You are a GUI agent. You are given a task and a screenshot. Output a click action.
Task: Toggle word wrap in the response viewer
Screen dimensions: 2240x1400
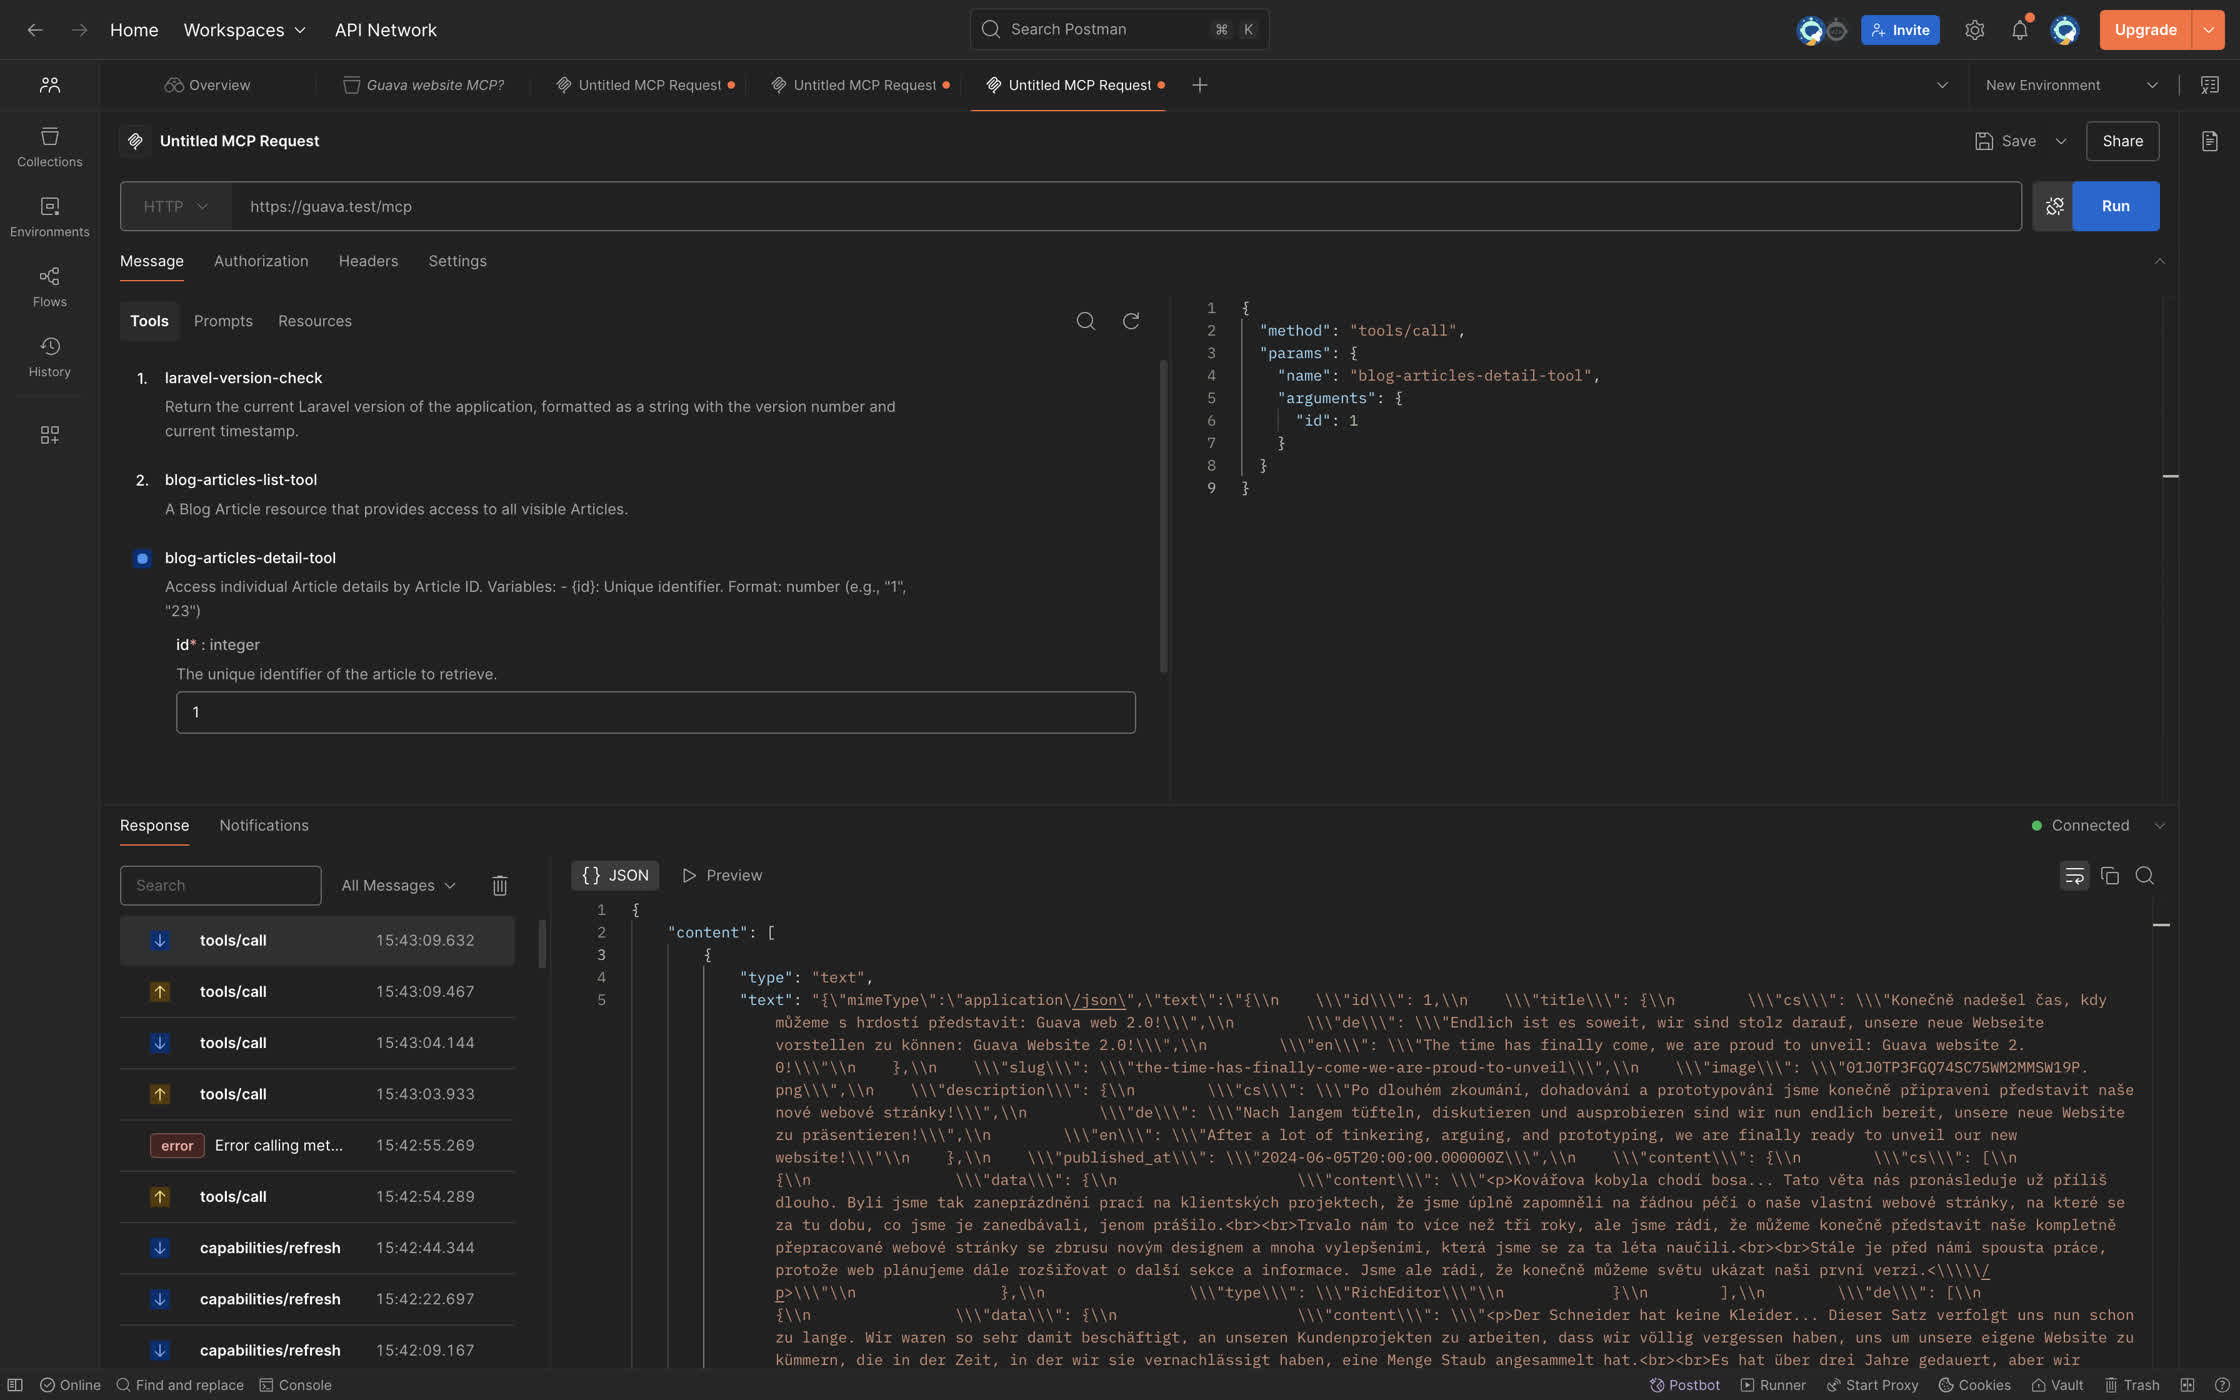(2074, 876)
